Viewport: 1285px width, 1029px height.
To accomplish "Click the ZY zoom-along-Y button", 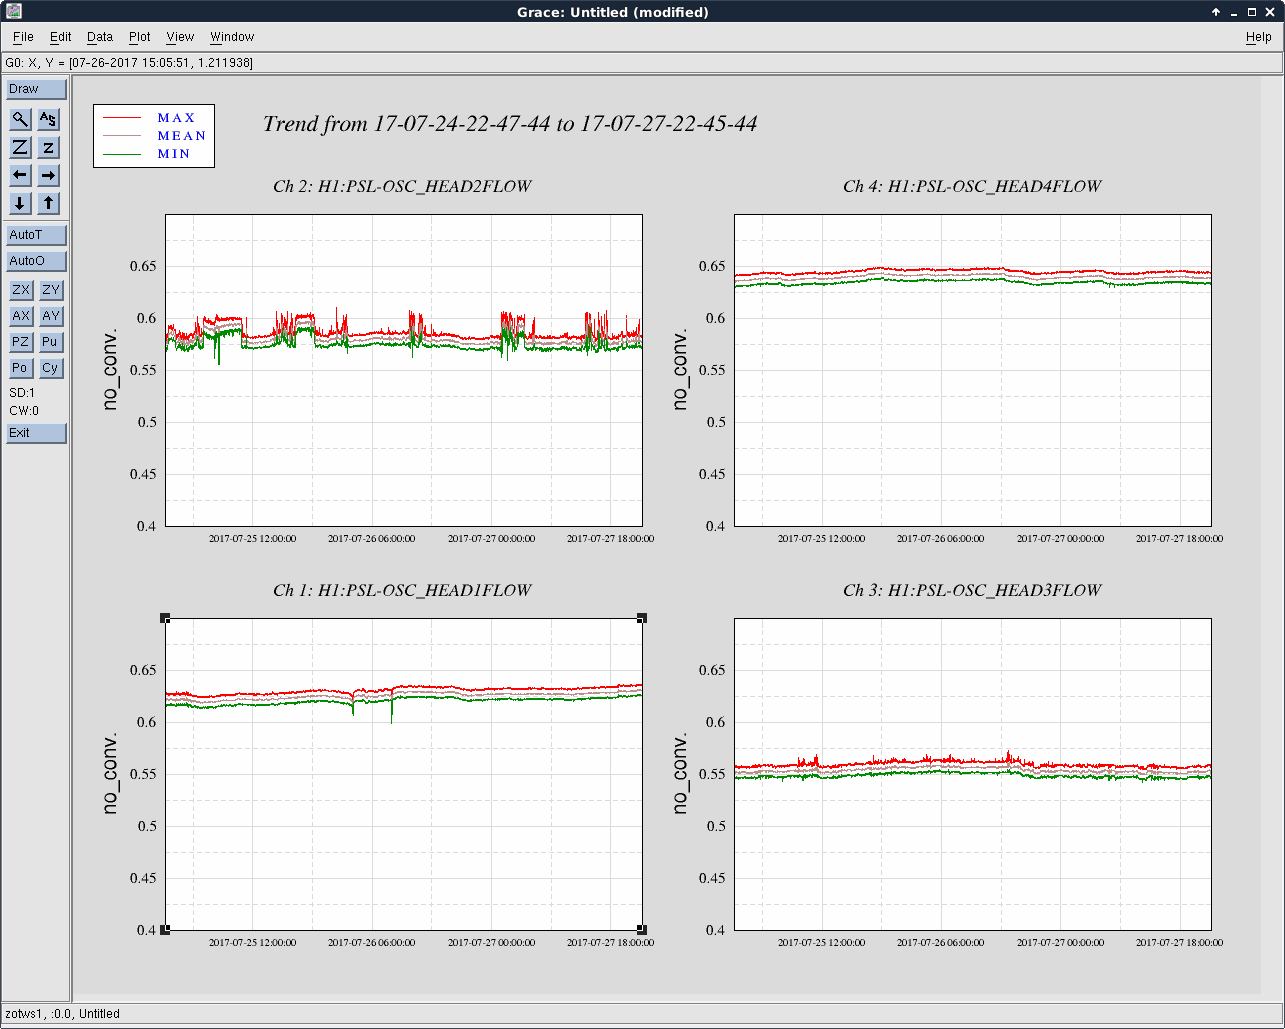I will (x=51, y=290).
